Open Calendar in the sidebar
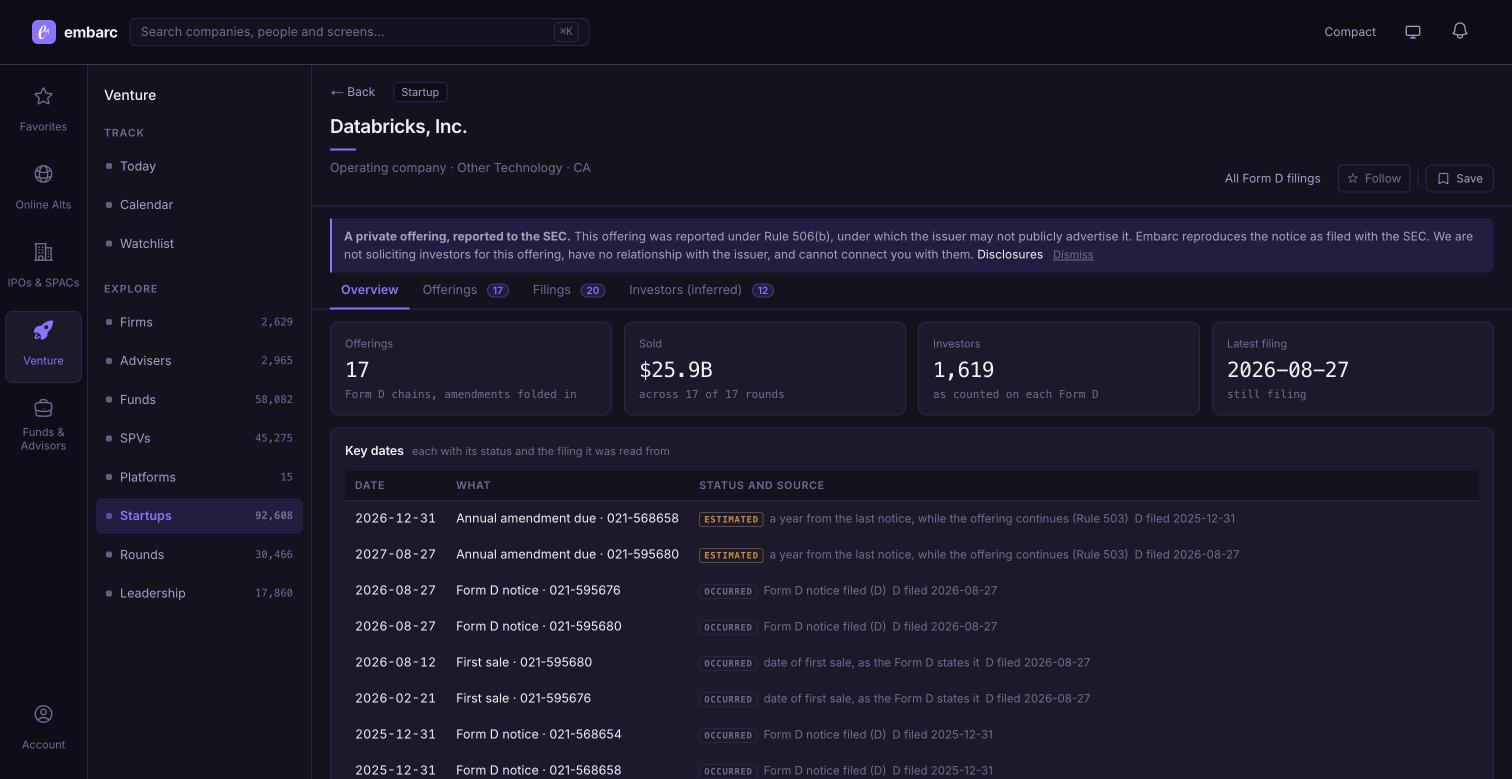1512x779 pixels. coord(199,205)
